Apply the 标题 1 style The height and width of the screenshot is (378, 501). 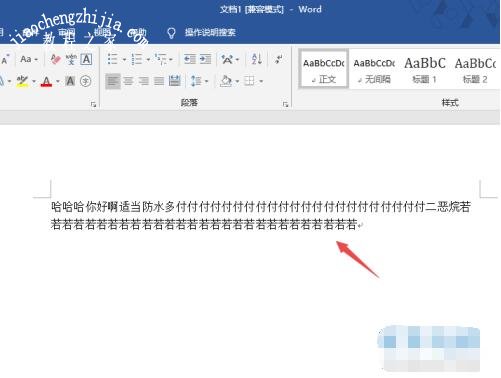(x=425, y=69)
